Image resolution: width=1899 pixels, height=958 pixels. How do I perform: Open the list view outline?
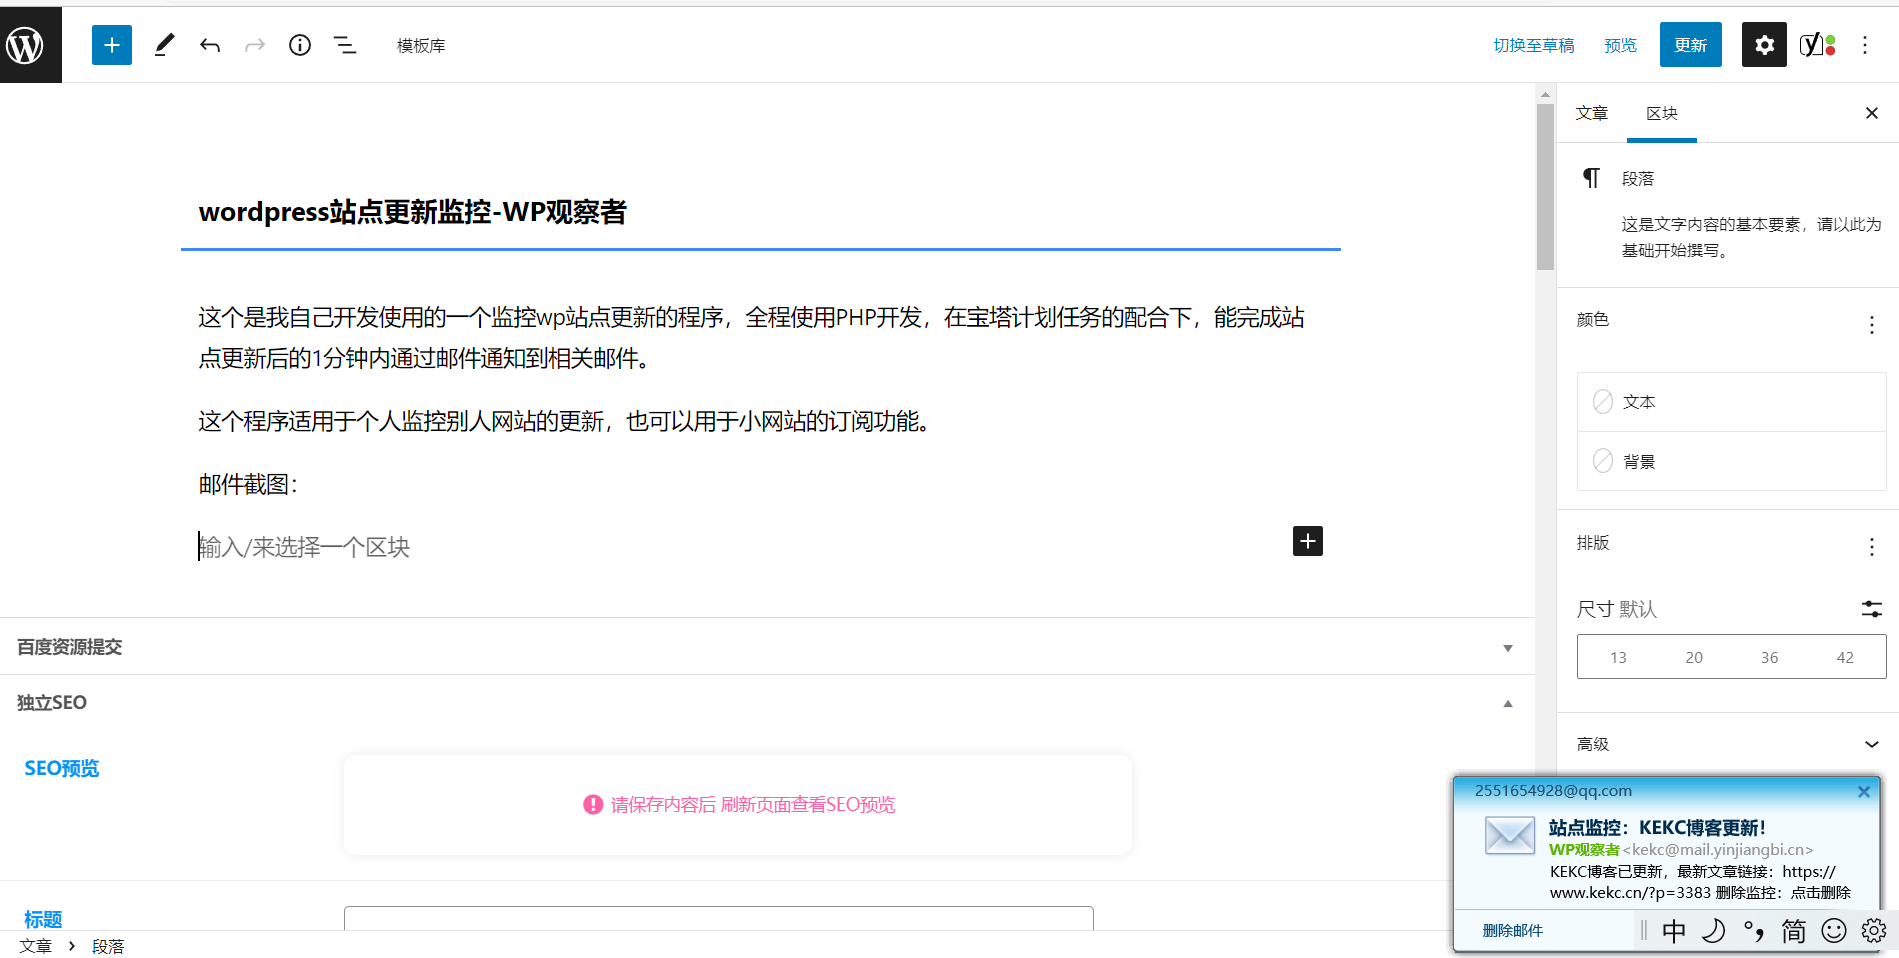345,45
